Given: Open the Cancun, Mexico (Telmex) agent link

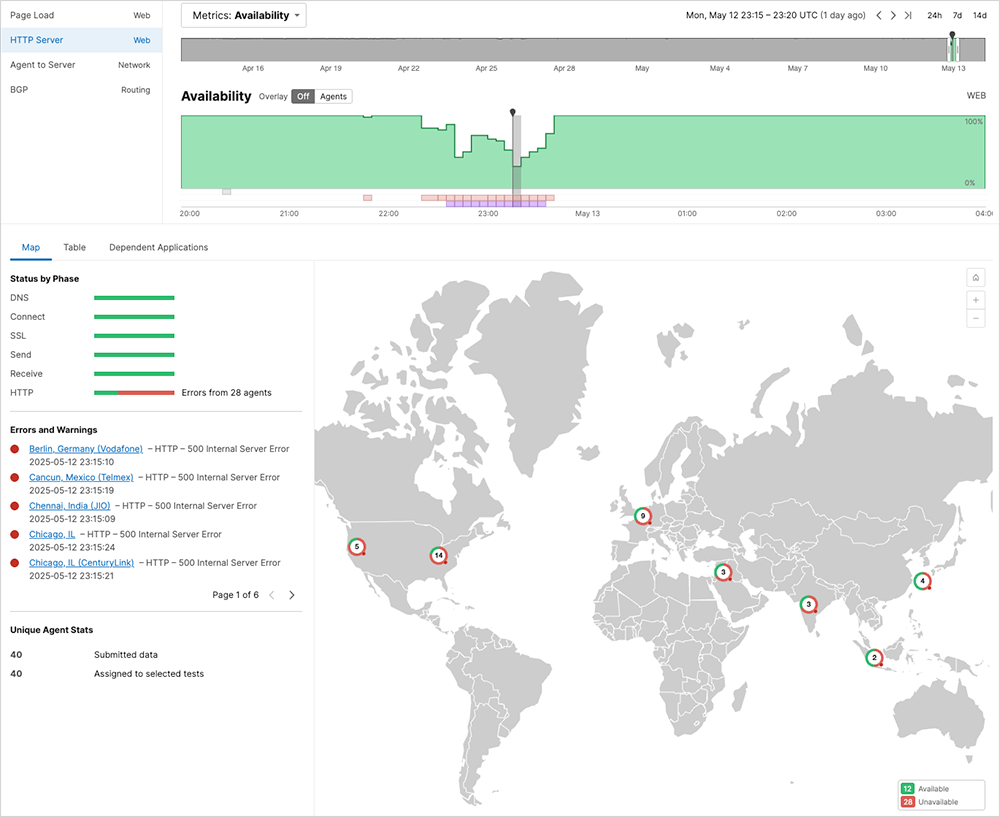Looking at the screenshot, I should [x=81, y=477].
